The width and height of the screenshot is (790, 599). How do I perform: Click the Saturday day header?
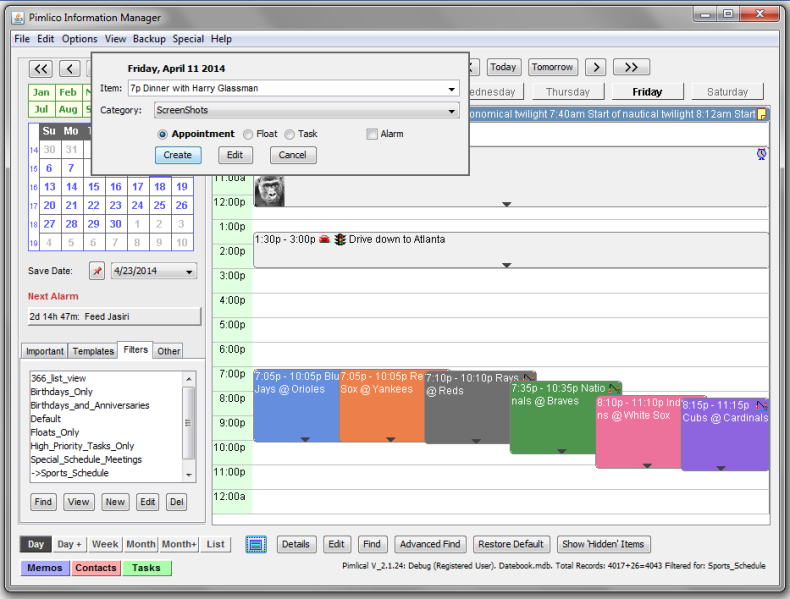[728, 92]
